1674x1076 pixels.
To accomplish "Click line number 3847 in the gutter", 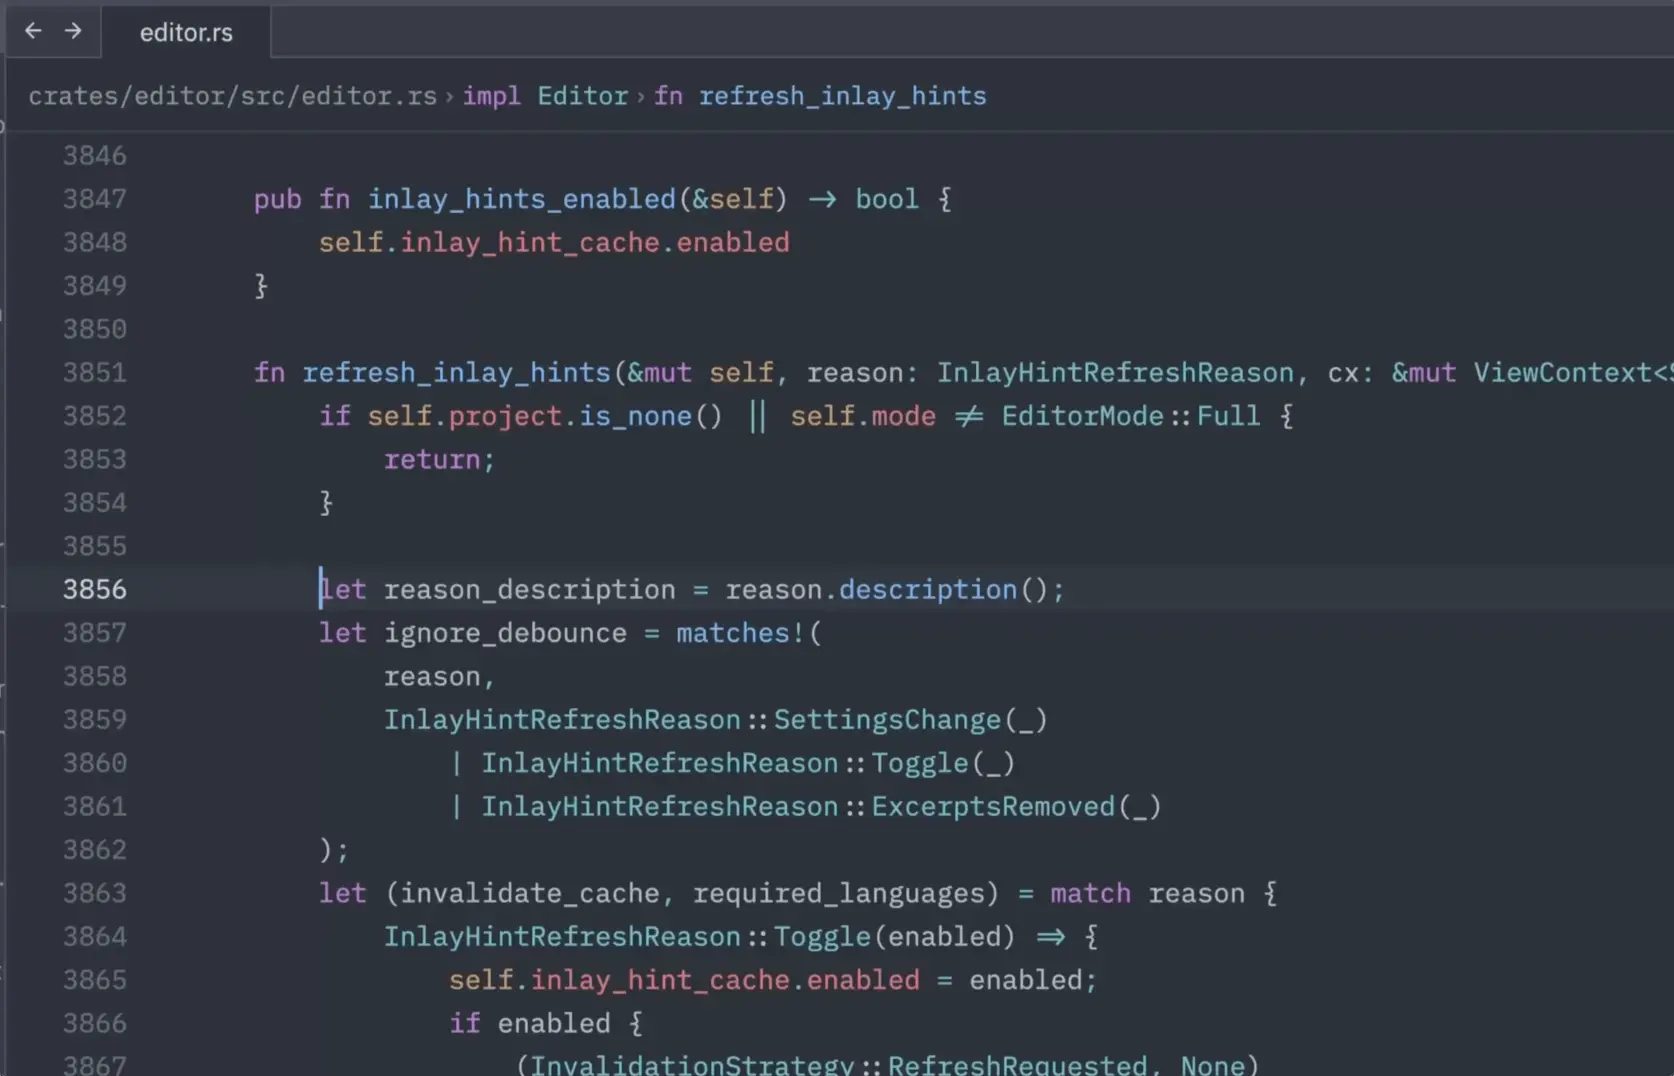I will [95, 199].
